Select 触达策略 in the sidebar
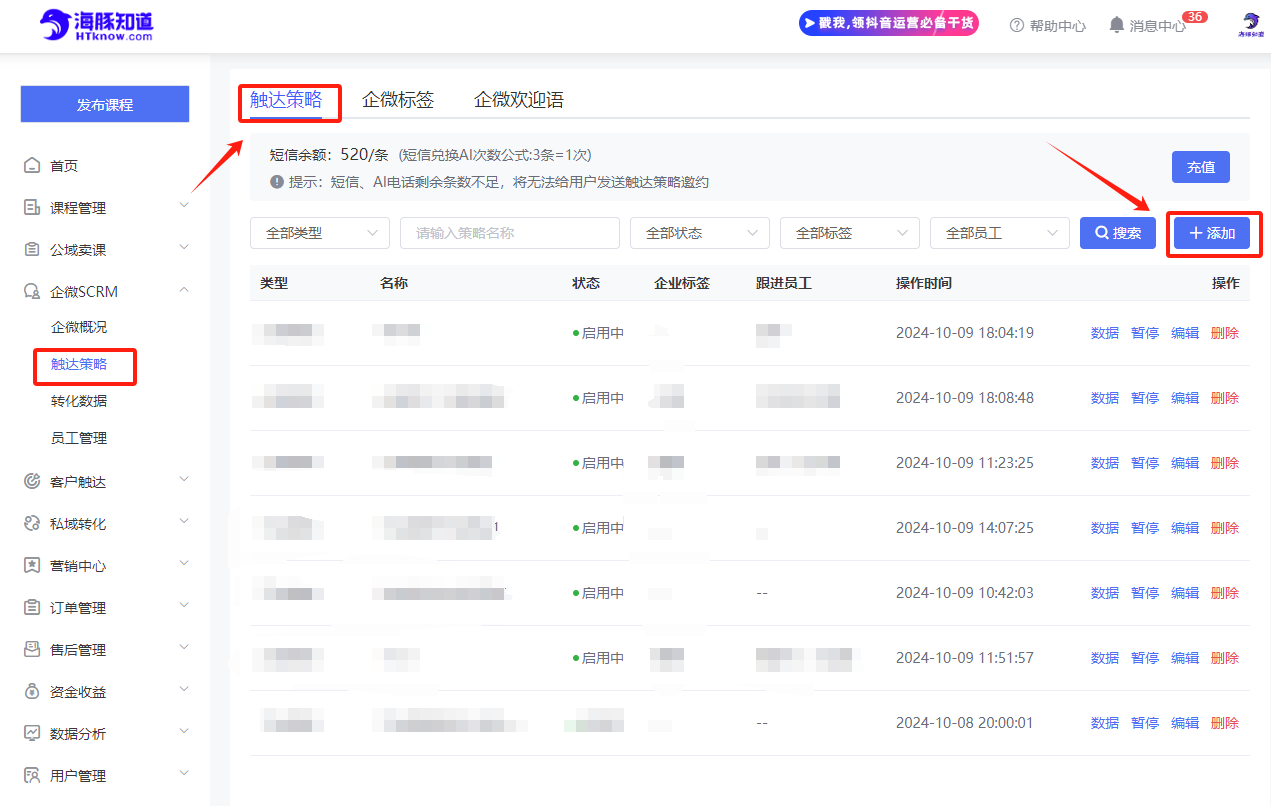 (x=79, y=364)
